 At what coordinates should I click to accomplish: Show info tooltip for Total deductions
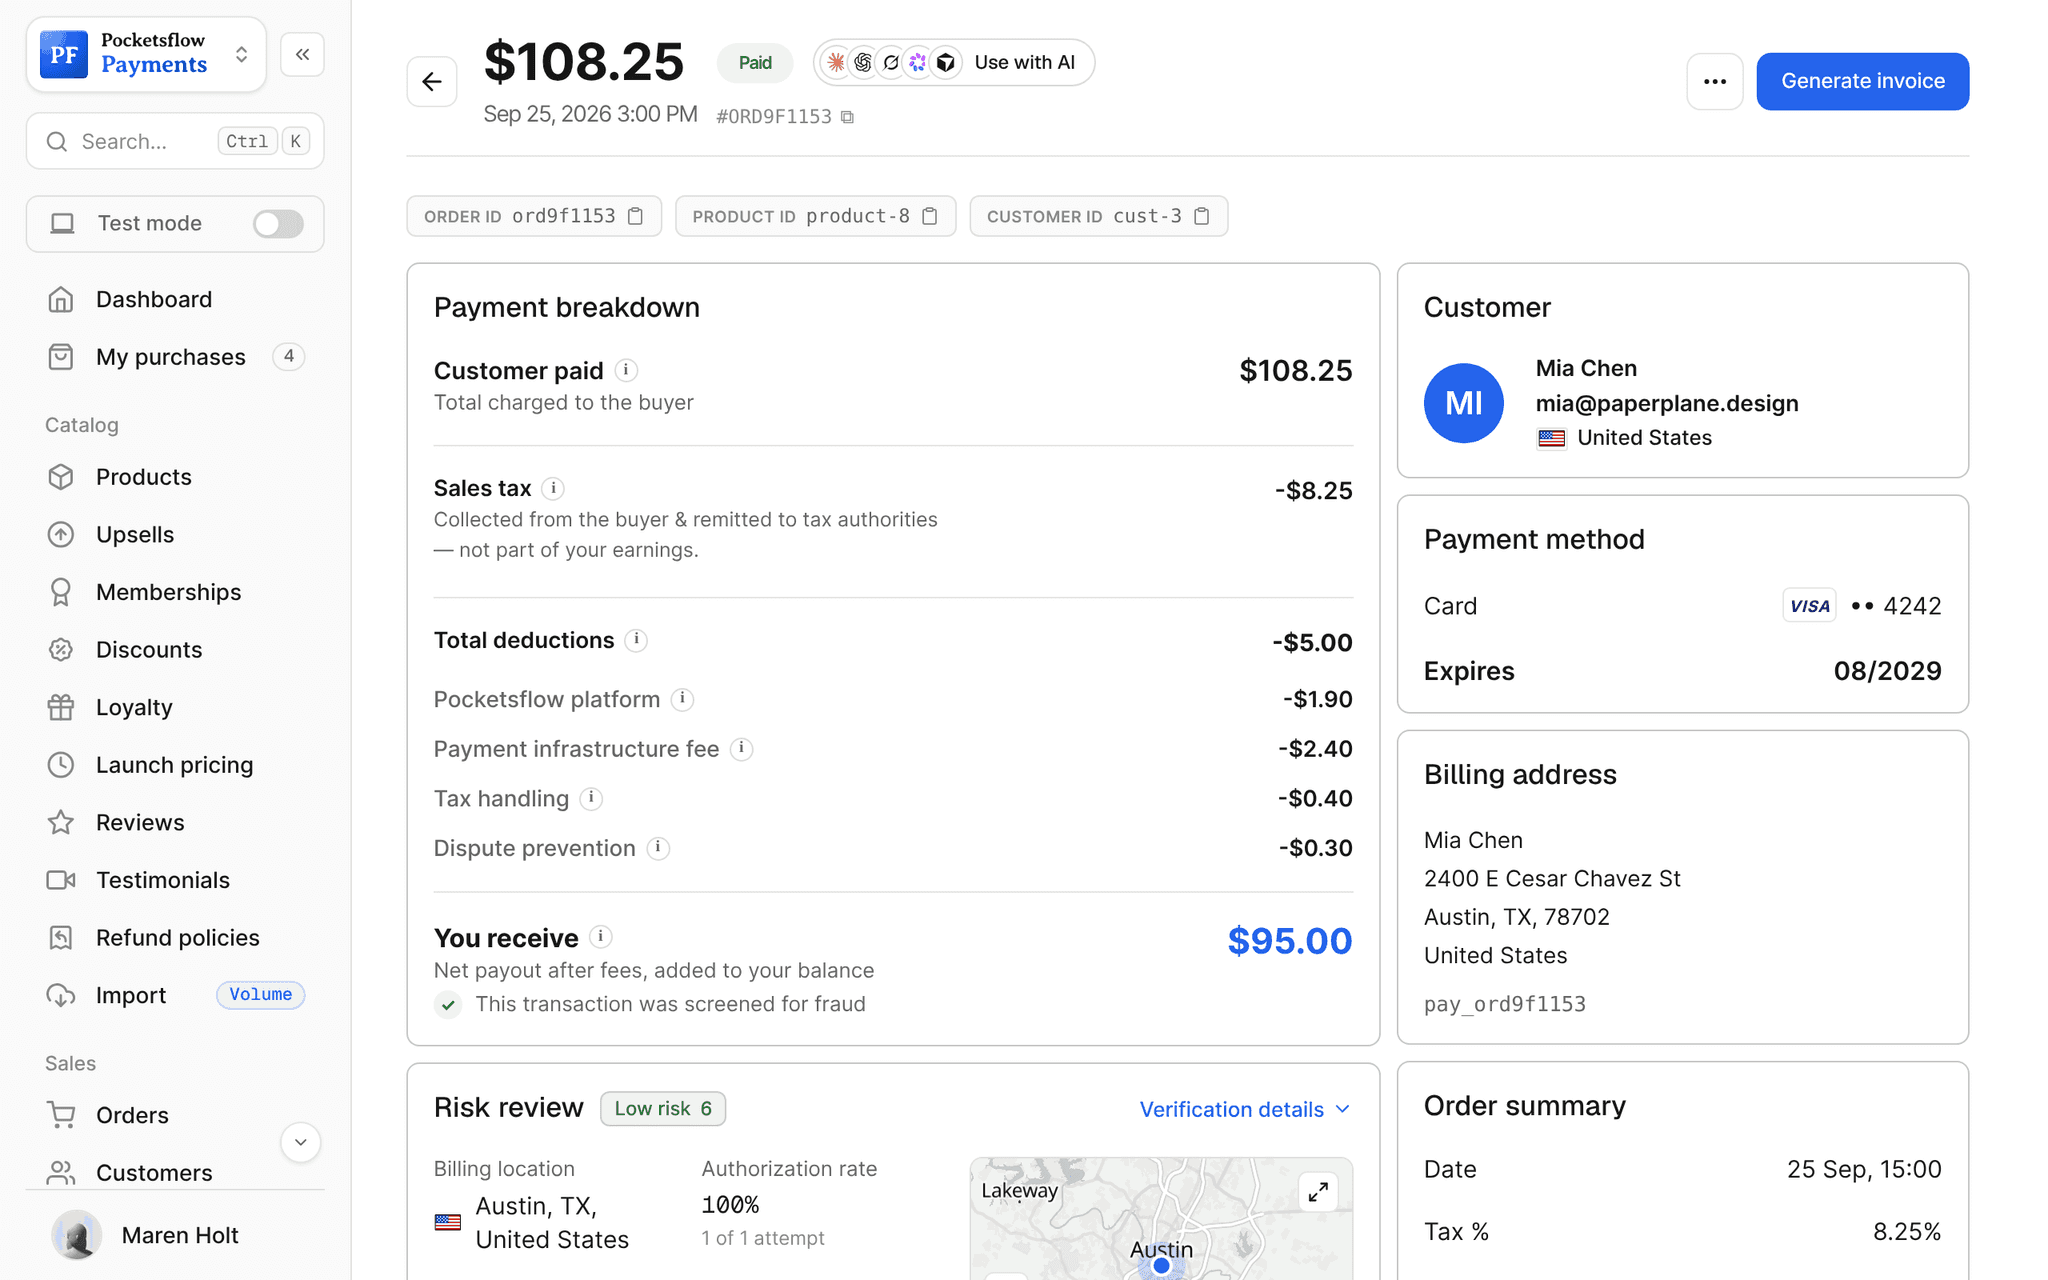pyautogui.click(x=636, y=640)
